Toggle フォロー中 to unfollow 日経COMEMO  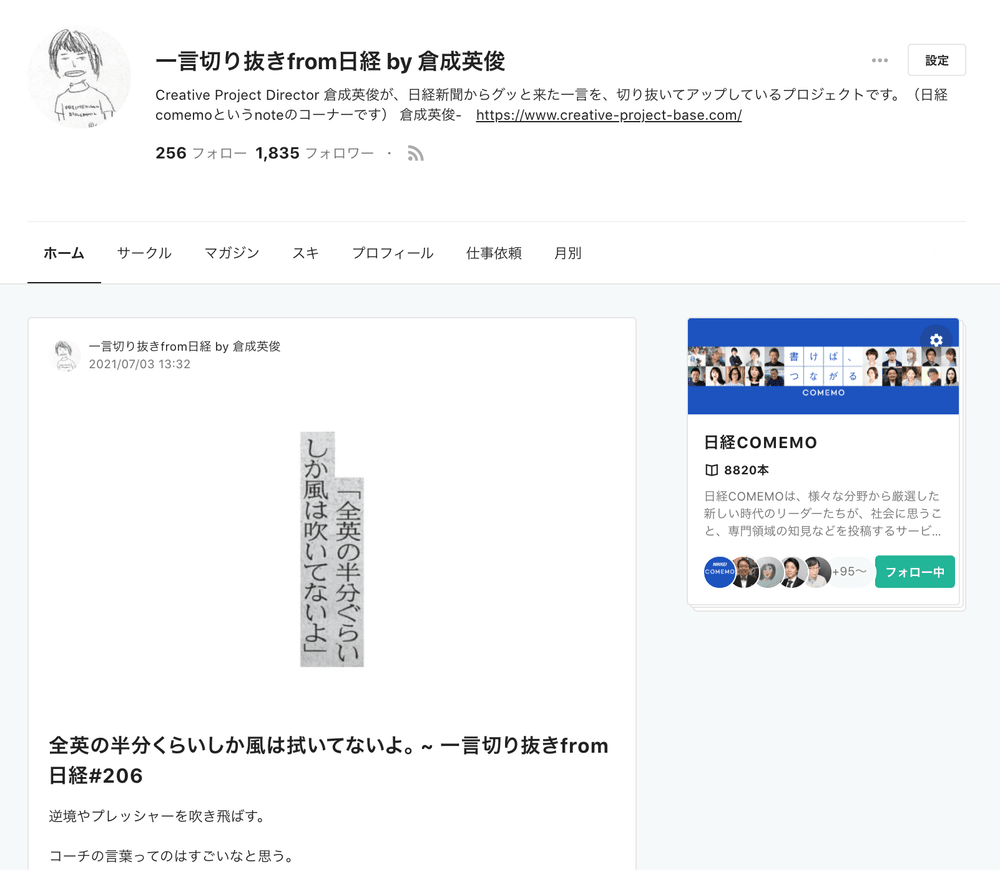point(914,572)
